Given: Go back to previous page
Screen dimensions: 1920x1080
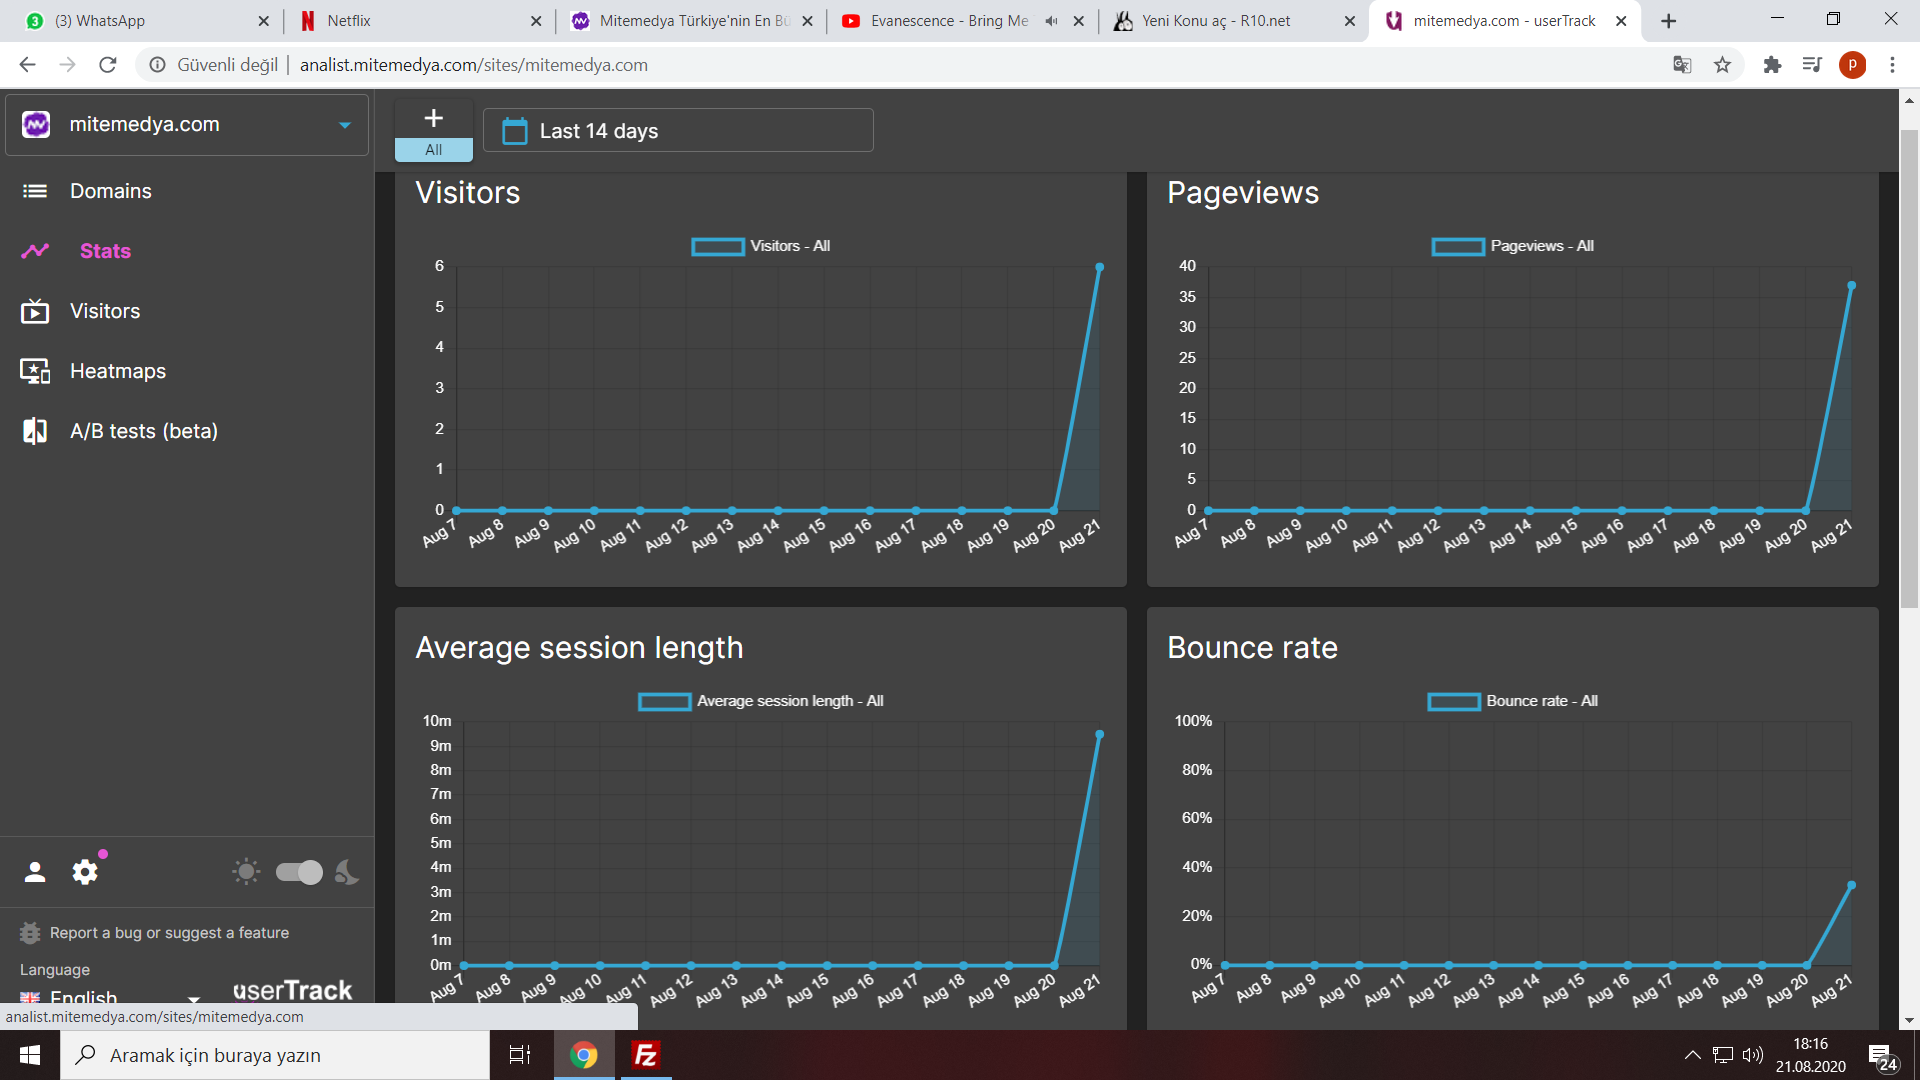Looking at the screenshot, I should coord(27,65).
